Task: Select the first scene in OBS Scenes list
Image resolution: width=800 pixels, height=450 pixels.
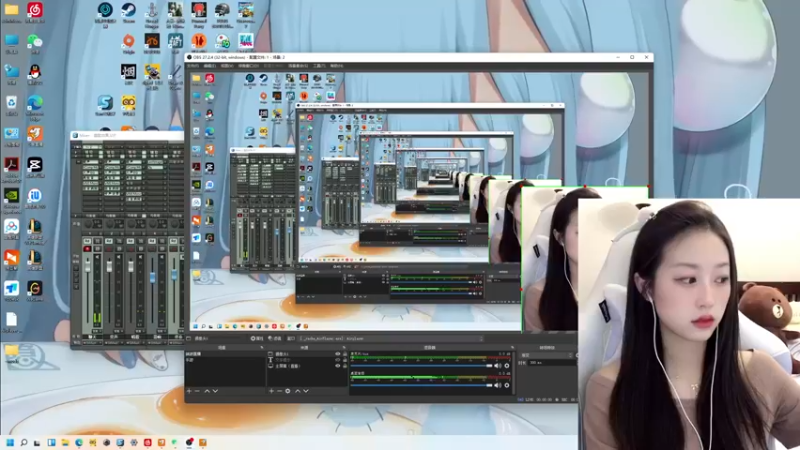Action: pyautogui.click(x=225, y=354)
